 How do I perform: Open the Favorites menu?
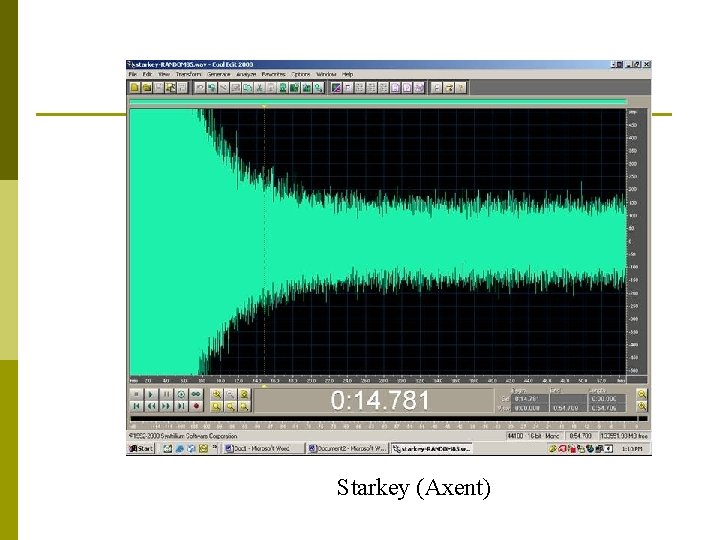[x=274, y=74]
